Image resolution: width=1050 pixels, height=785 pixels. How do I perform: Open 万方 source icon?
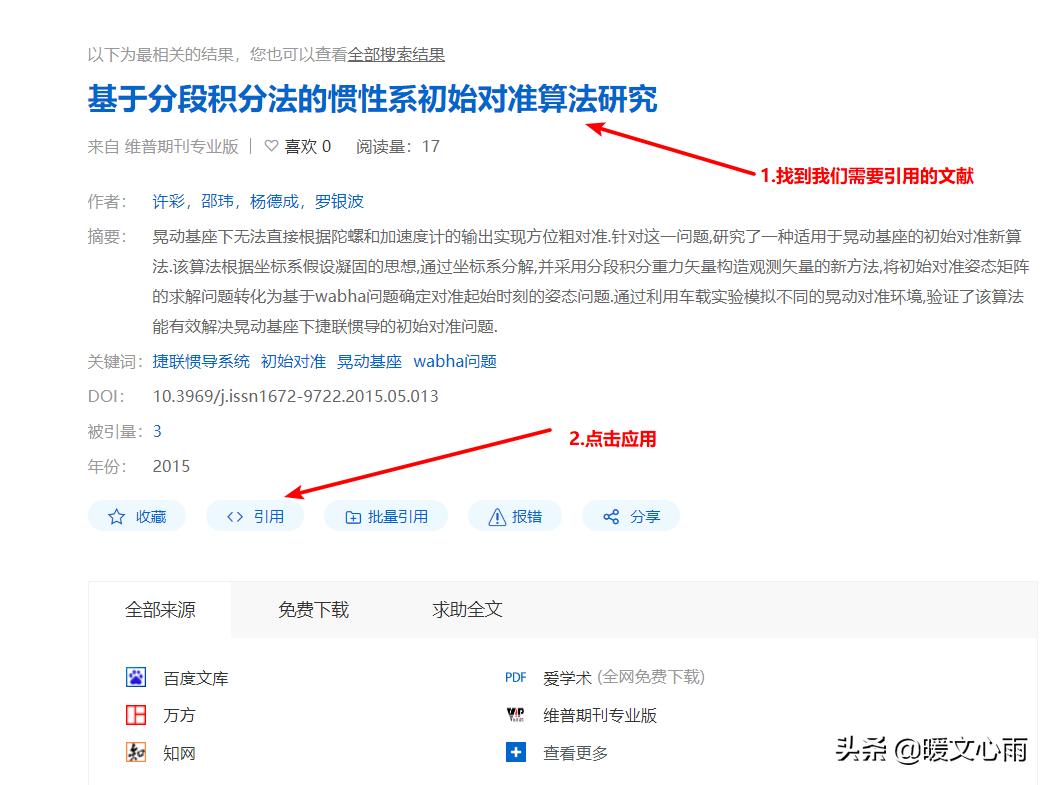(x=135, y=715)
